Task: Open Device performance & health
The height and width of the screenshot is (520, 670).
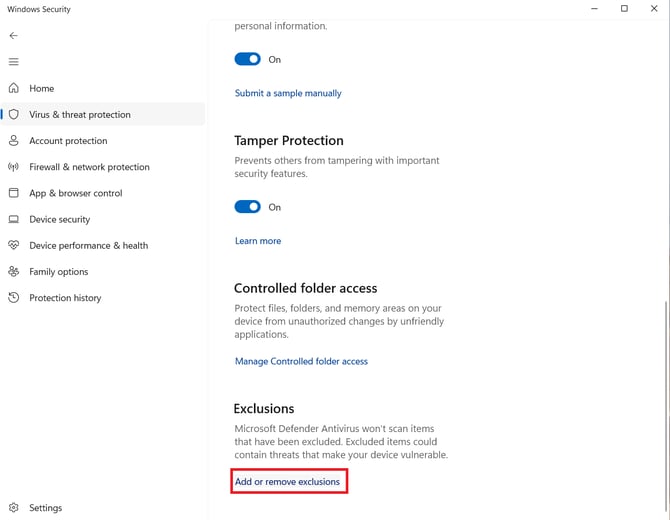Action: coord(103,246)
